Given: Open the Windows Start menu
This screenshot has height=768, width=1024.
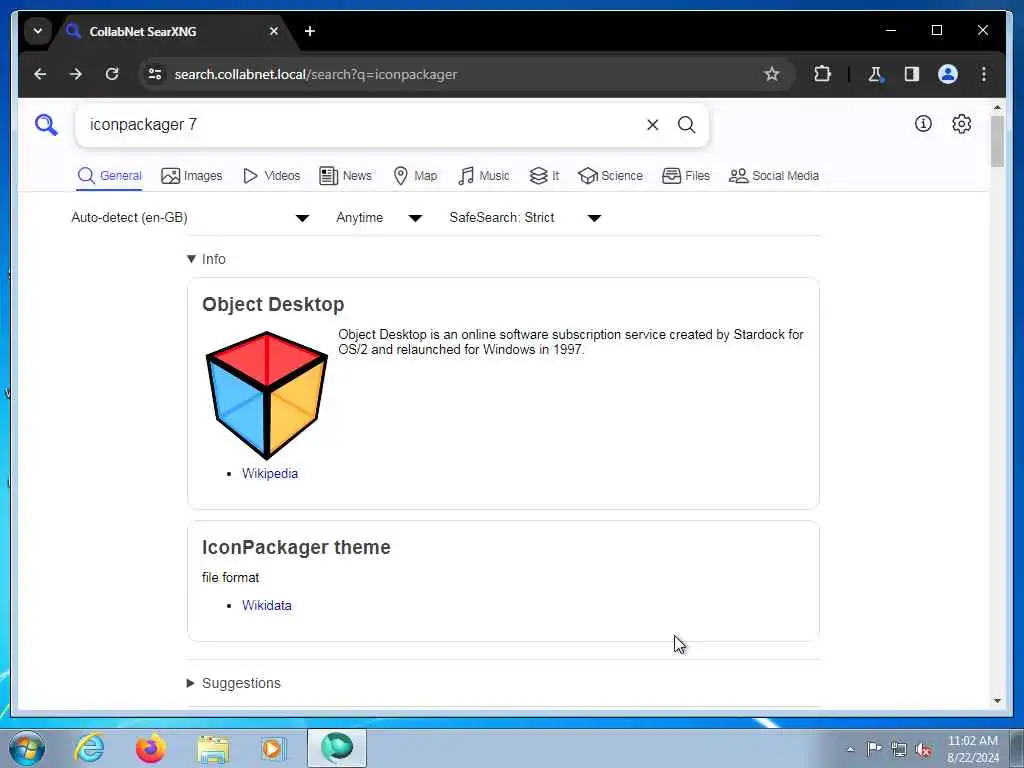Looking at the screenshot, I should coord(27,748).
